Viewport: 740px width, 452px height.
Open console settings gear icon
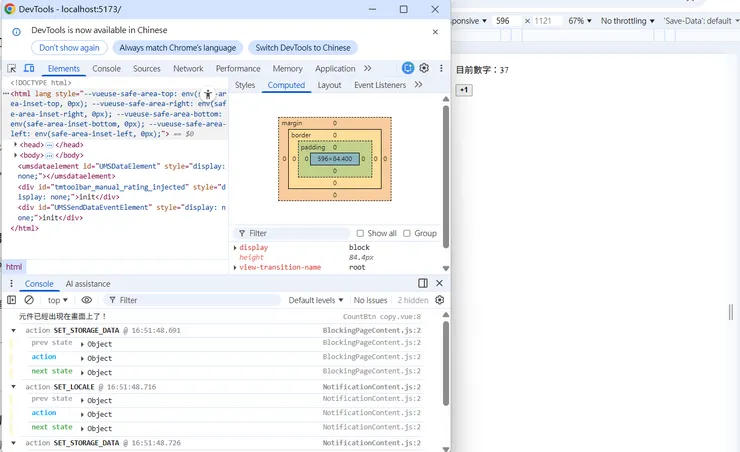[x=439, y=300]
